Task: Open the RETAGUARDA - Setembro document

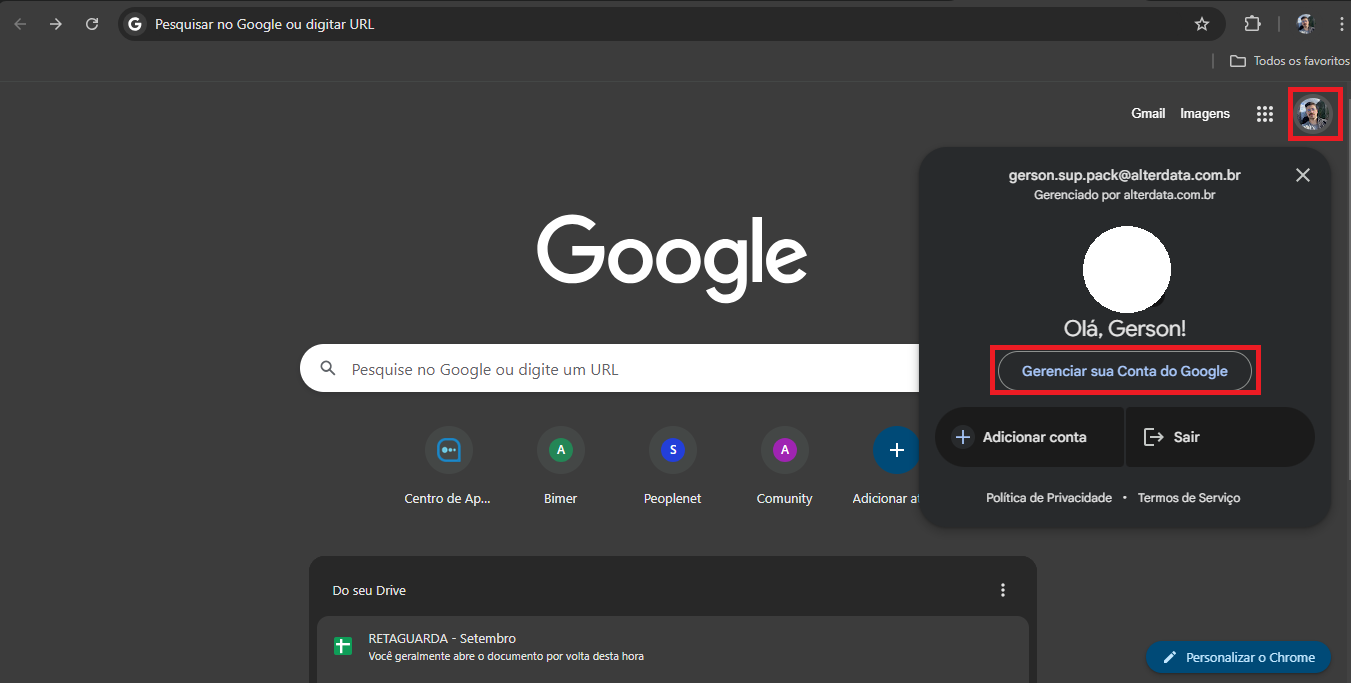Action: click(673, 647)
